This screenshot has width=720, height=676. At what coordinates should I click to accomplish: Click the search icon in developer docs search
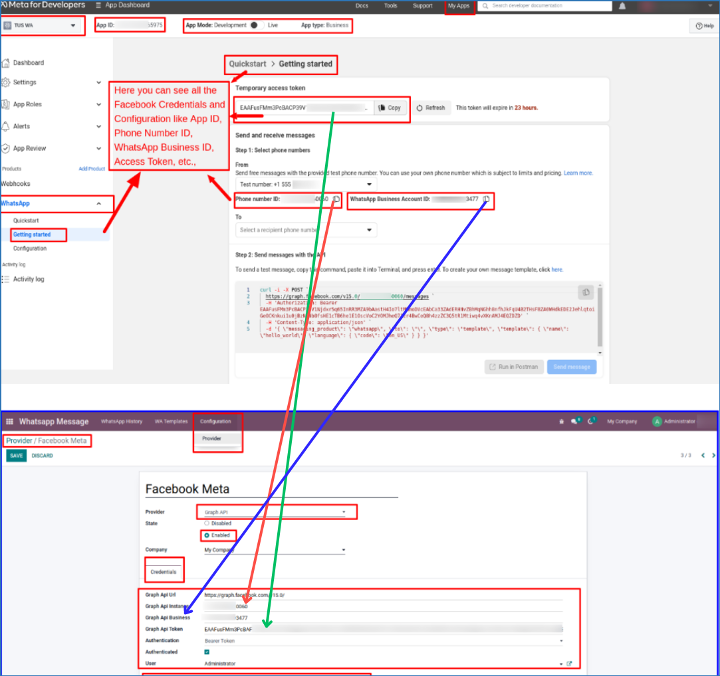pos(485,6)
